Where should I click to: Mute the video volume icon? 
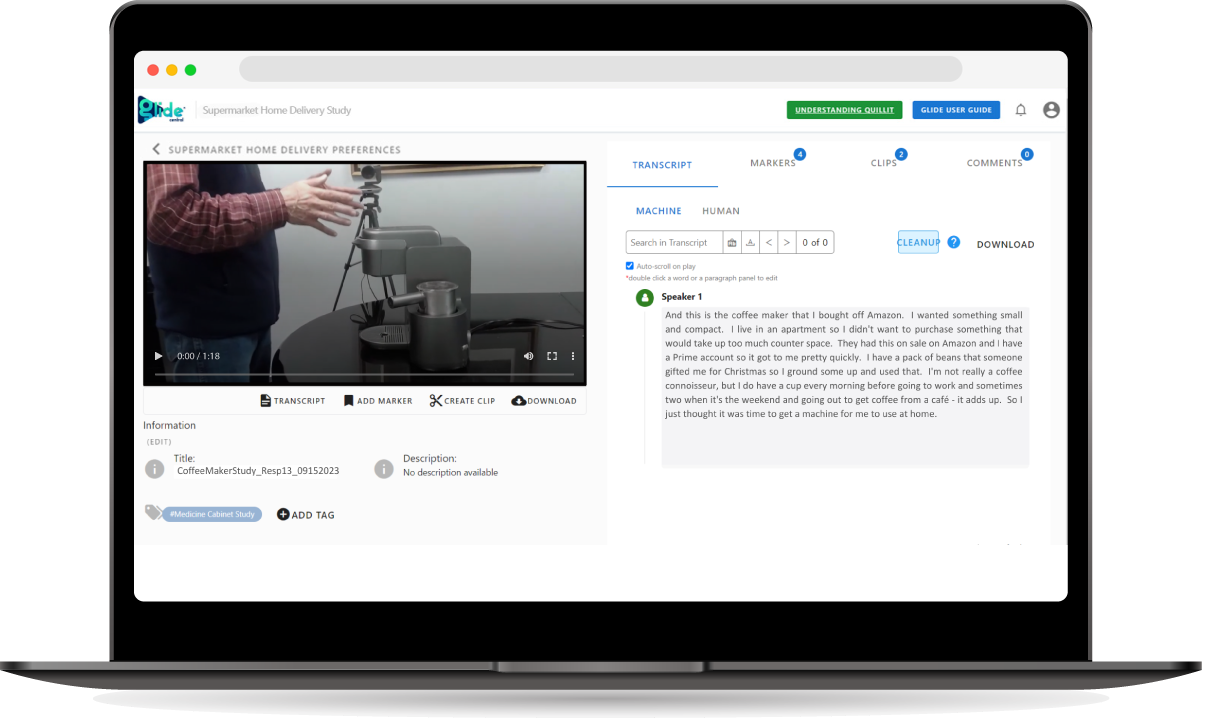click(528, 356)
